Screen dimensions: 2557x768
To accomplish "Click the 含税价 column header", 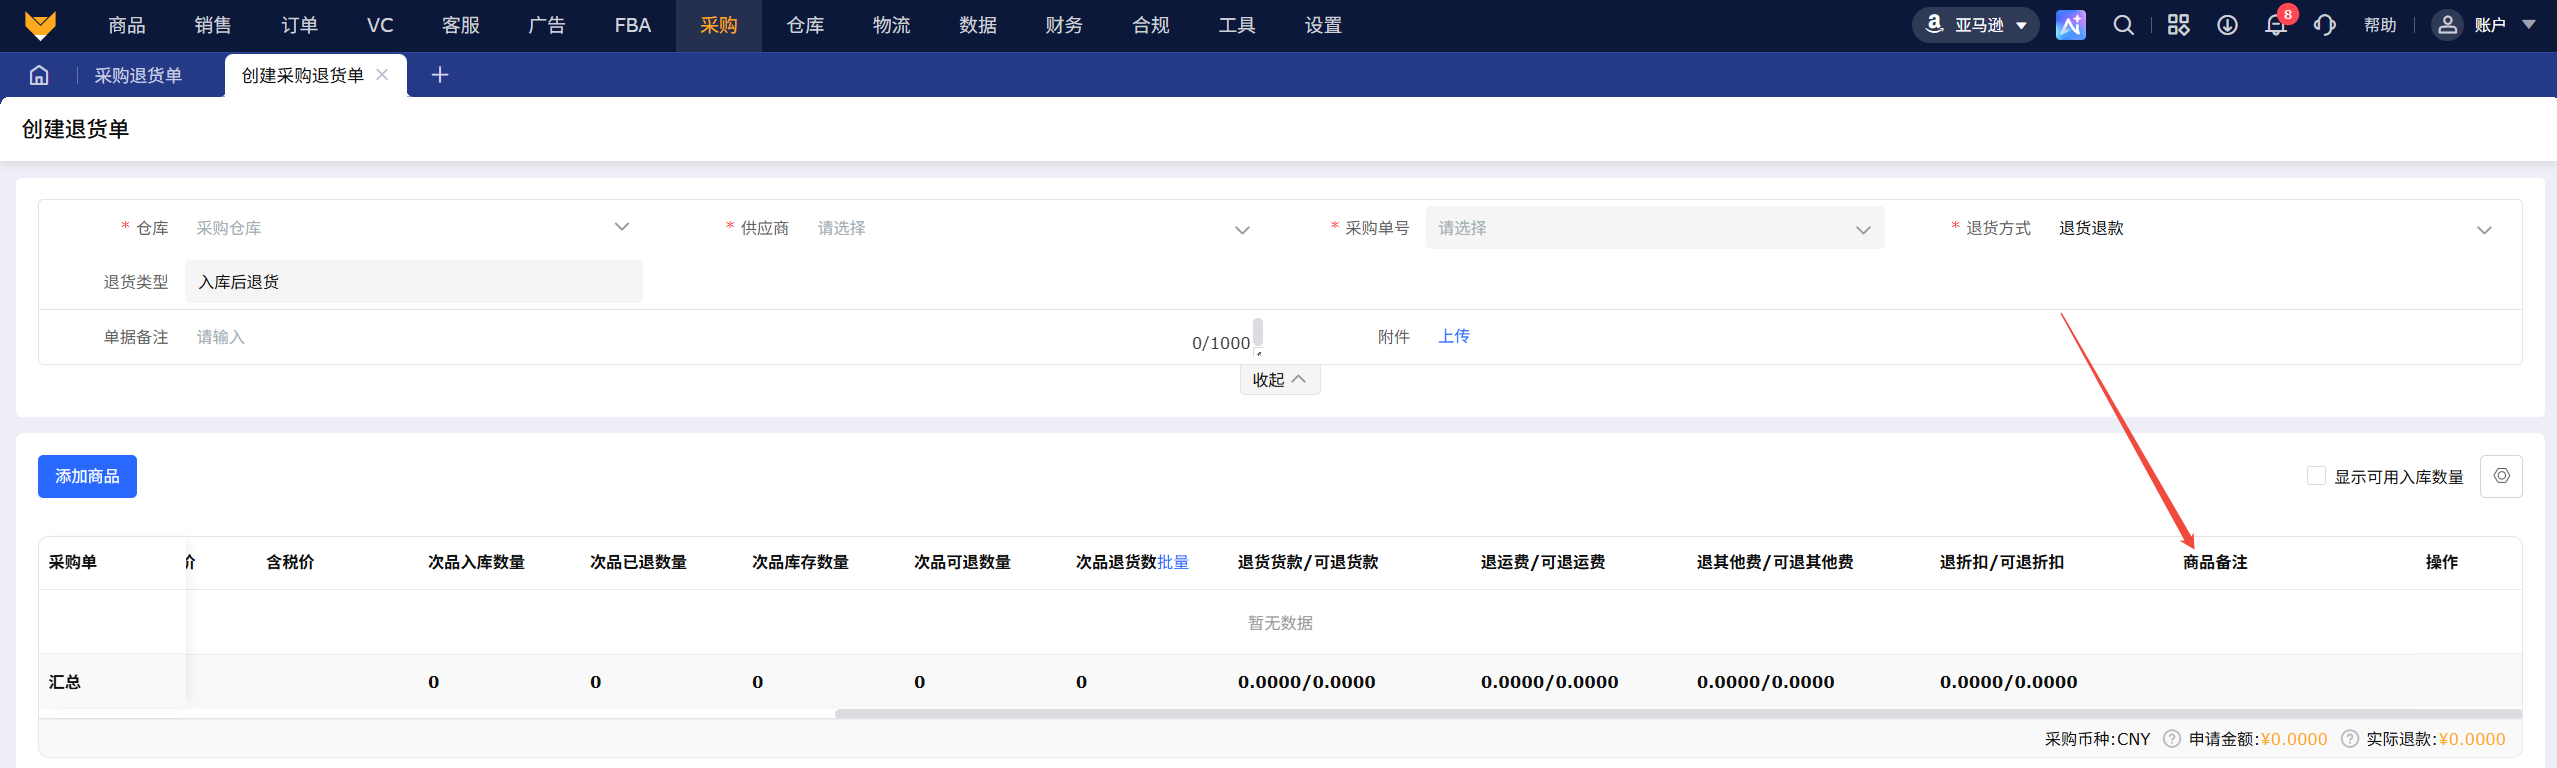I will [x=290, y=562].
